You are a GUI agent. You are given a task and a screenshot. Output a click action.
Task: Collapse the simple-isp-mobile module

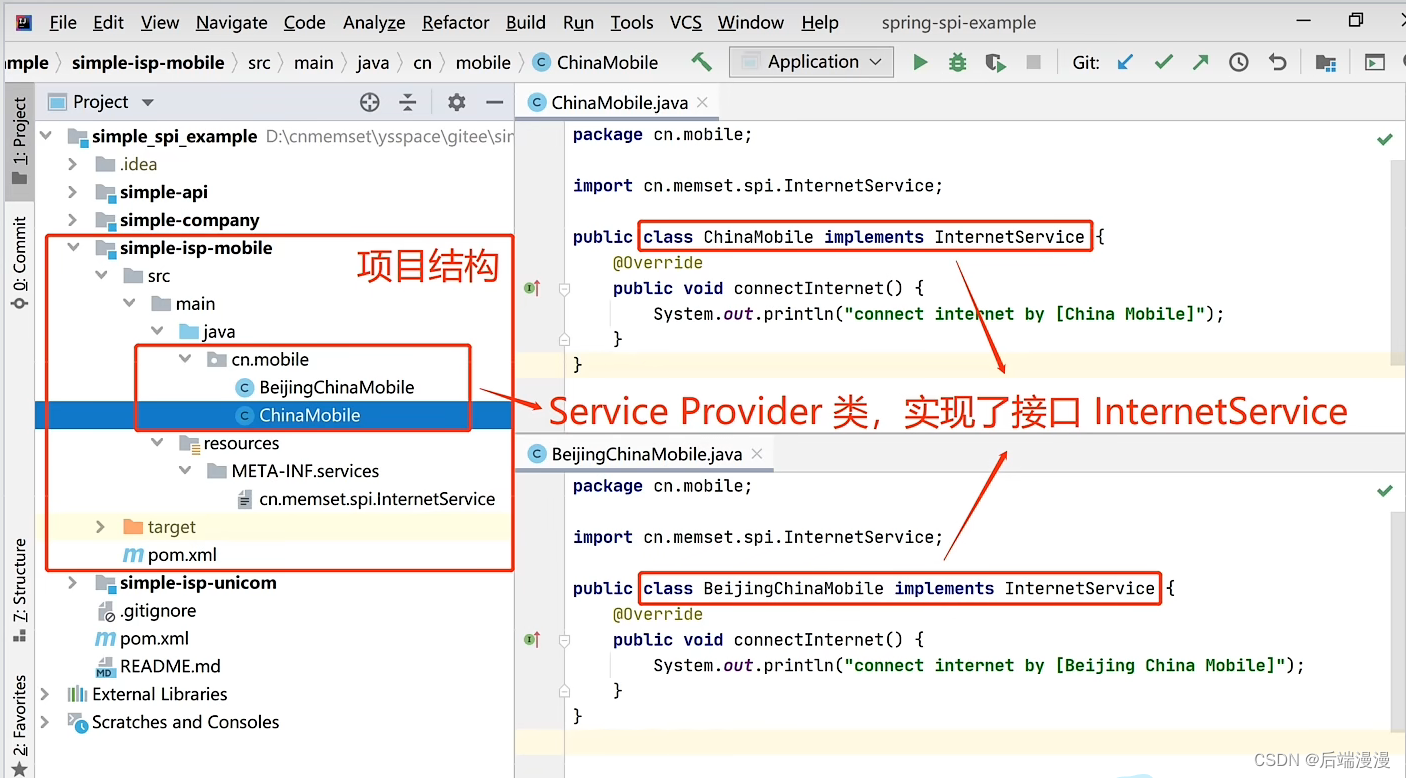72,248
